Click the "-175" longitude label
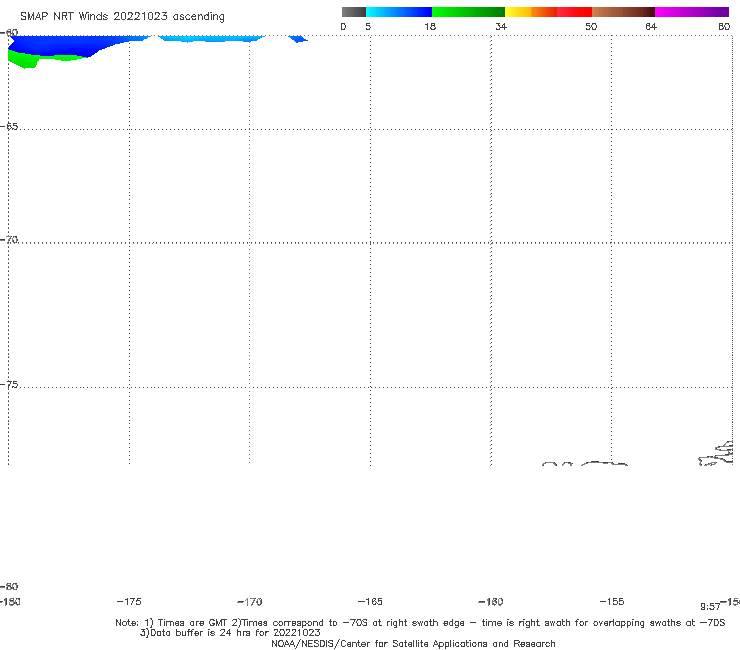Screen dimensions: 740x650 coord(129,601)
